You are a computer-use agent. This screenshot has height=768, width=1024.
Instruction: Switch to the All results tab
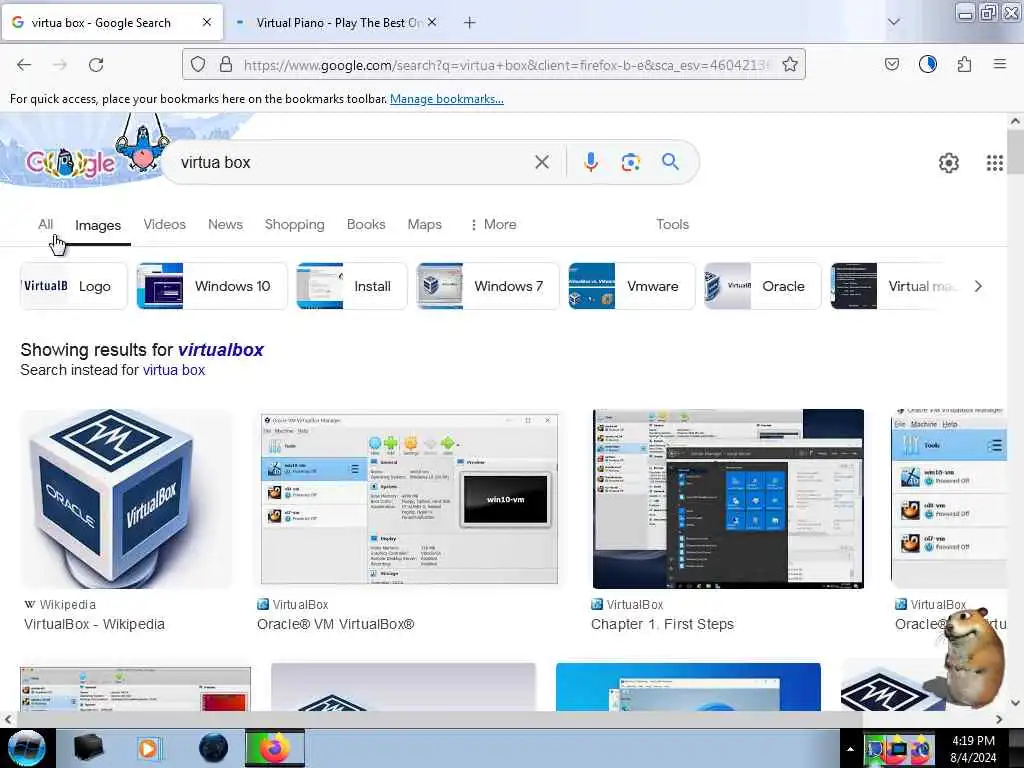(45, 224)
